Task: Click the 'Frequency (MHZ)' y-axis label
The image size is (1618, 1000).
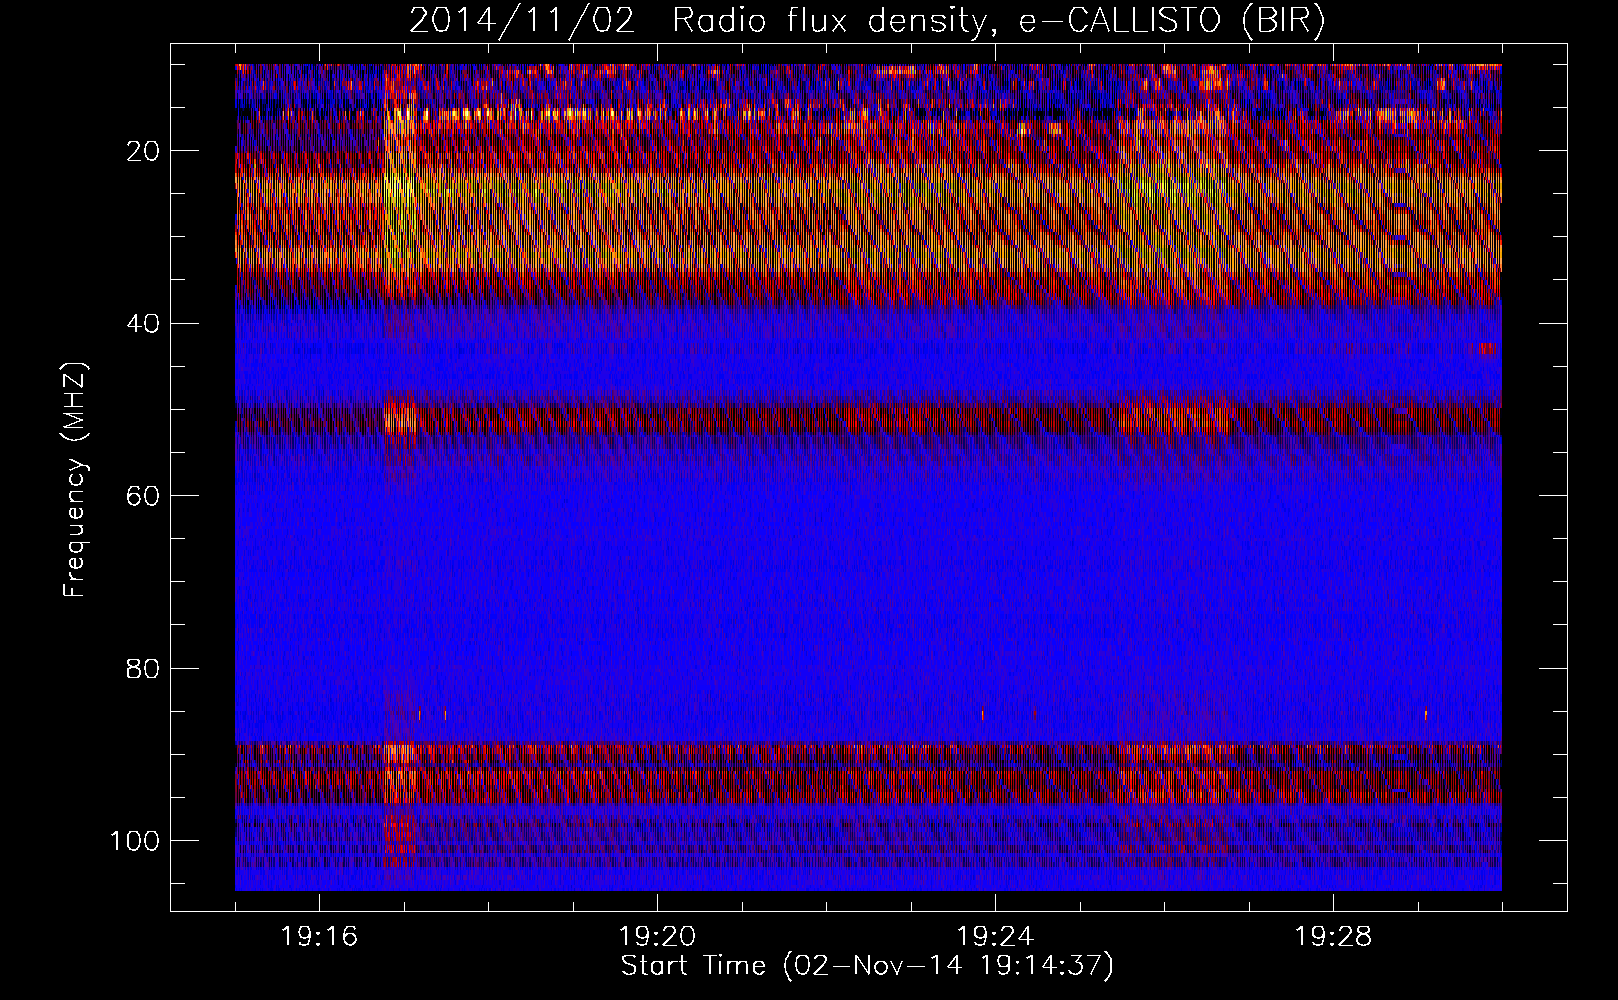Action: 76,481
